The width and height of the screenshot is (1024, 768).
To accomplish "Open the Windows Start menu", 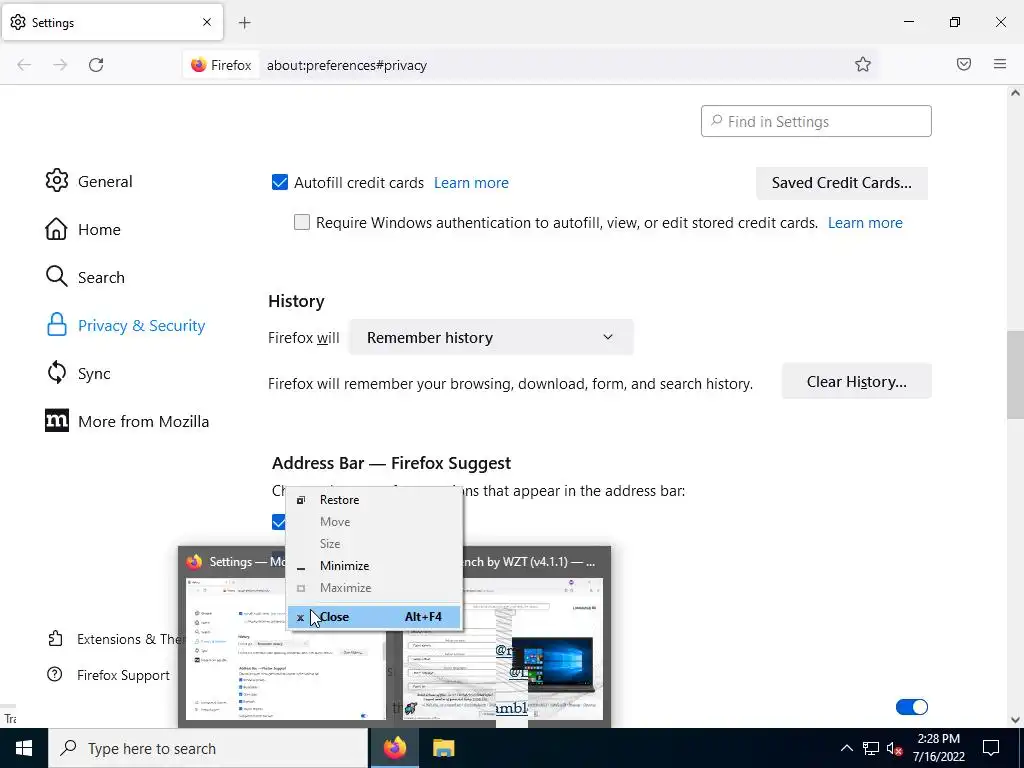I will tap(24, 748).
